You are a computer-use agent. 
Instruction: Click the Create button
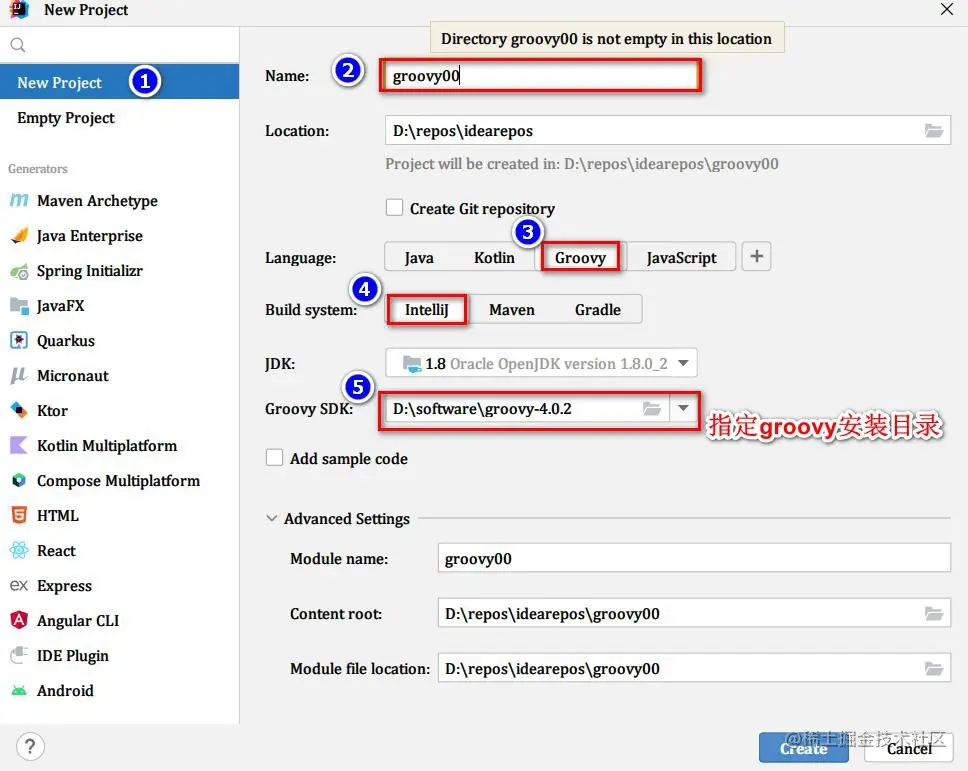point(803,748)
